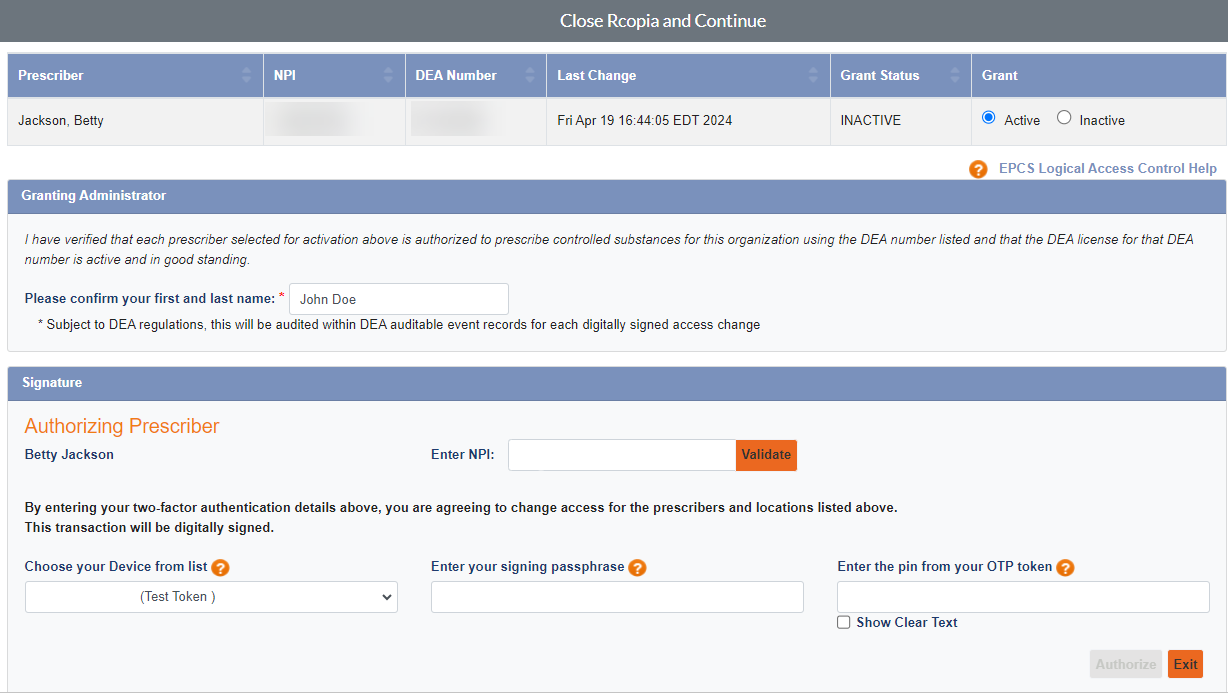Select the Inactive grant radio button
The width and height of the screenshot is (1228, 693).
point(1064,118)
